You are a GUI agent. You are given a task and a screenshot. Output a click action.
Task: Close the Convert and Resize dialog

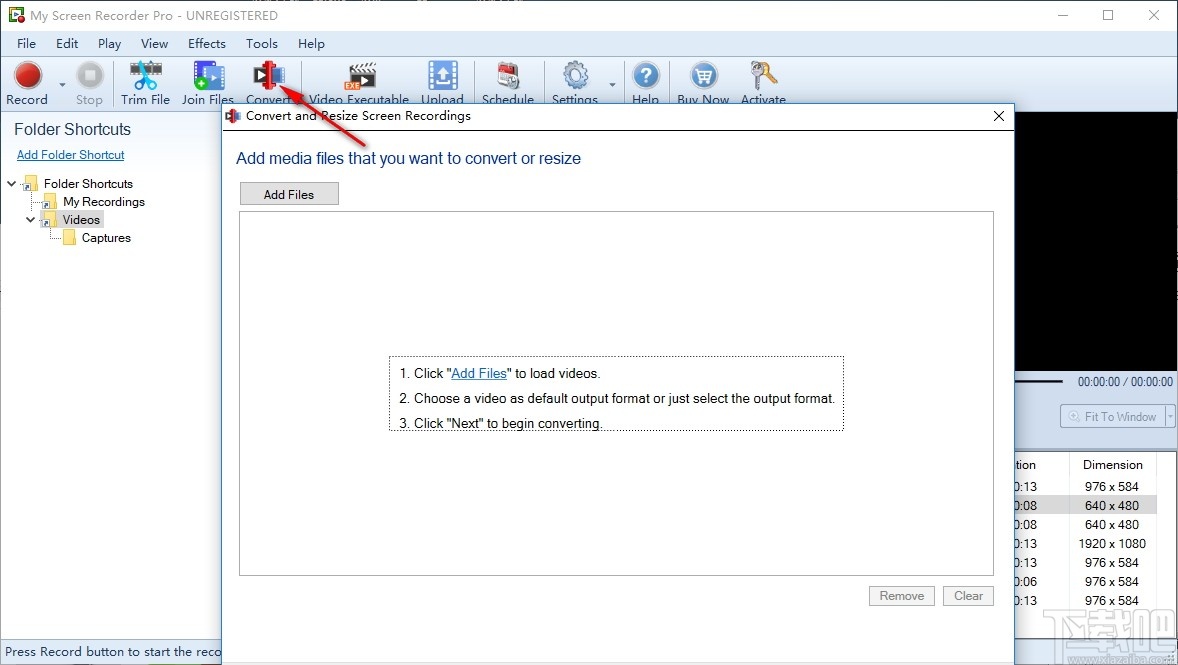coord(998,116)
